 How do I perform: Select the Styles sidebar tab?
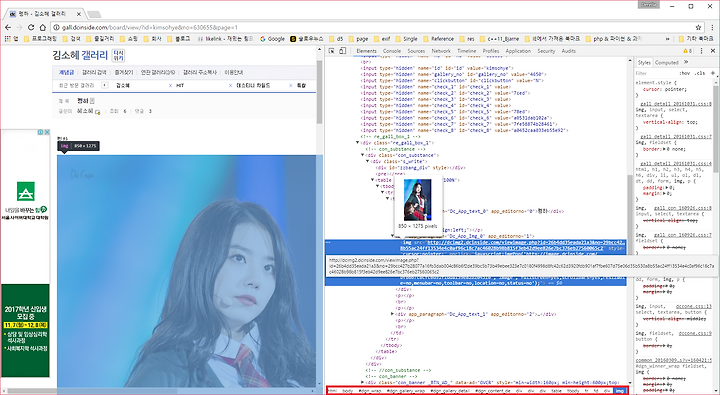click(644, 62)
